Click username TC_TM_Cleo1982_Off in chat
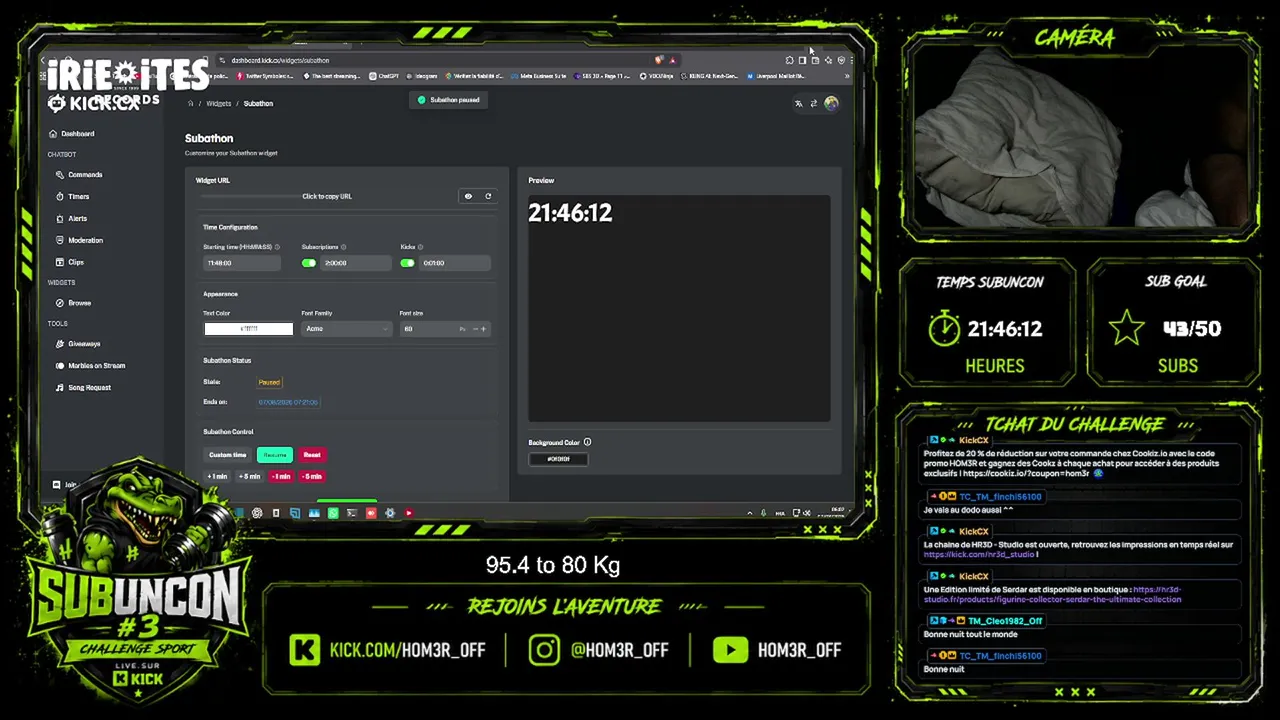 point(1005,621)
